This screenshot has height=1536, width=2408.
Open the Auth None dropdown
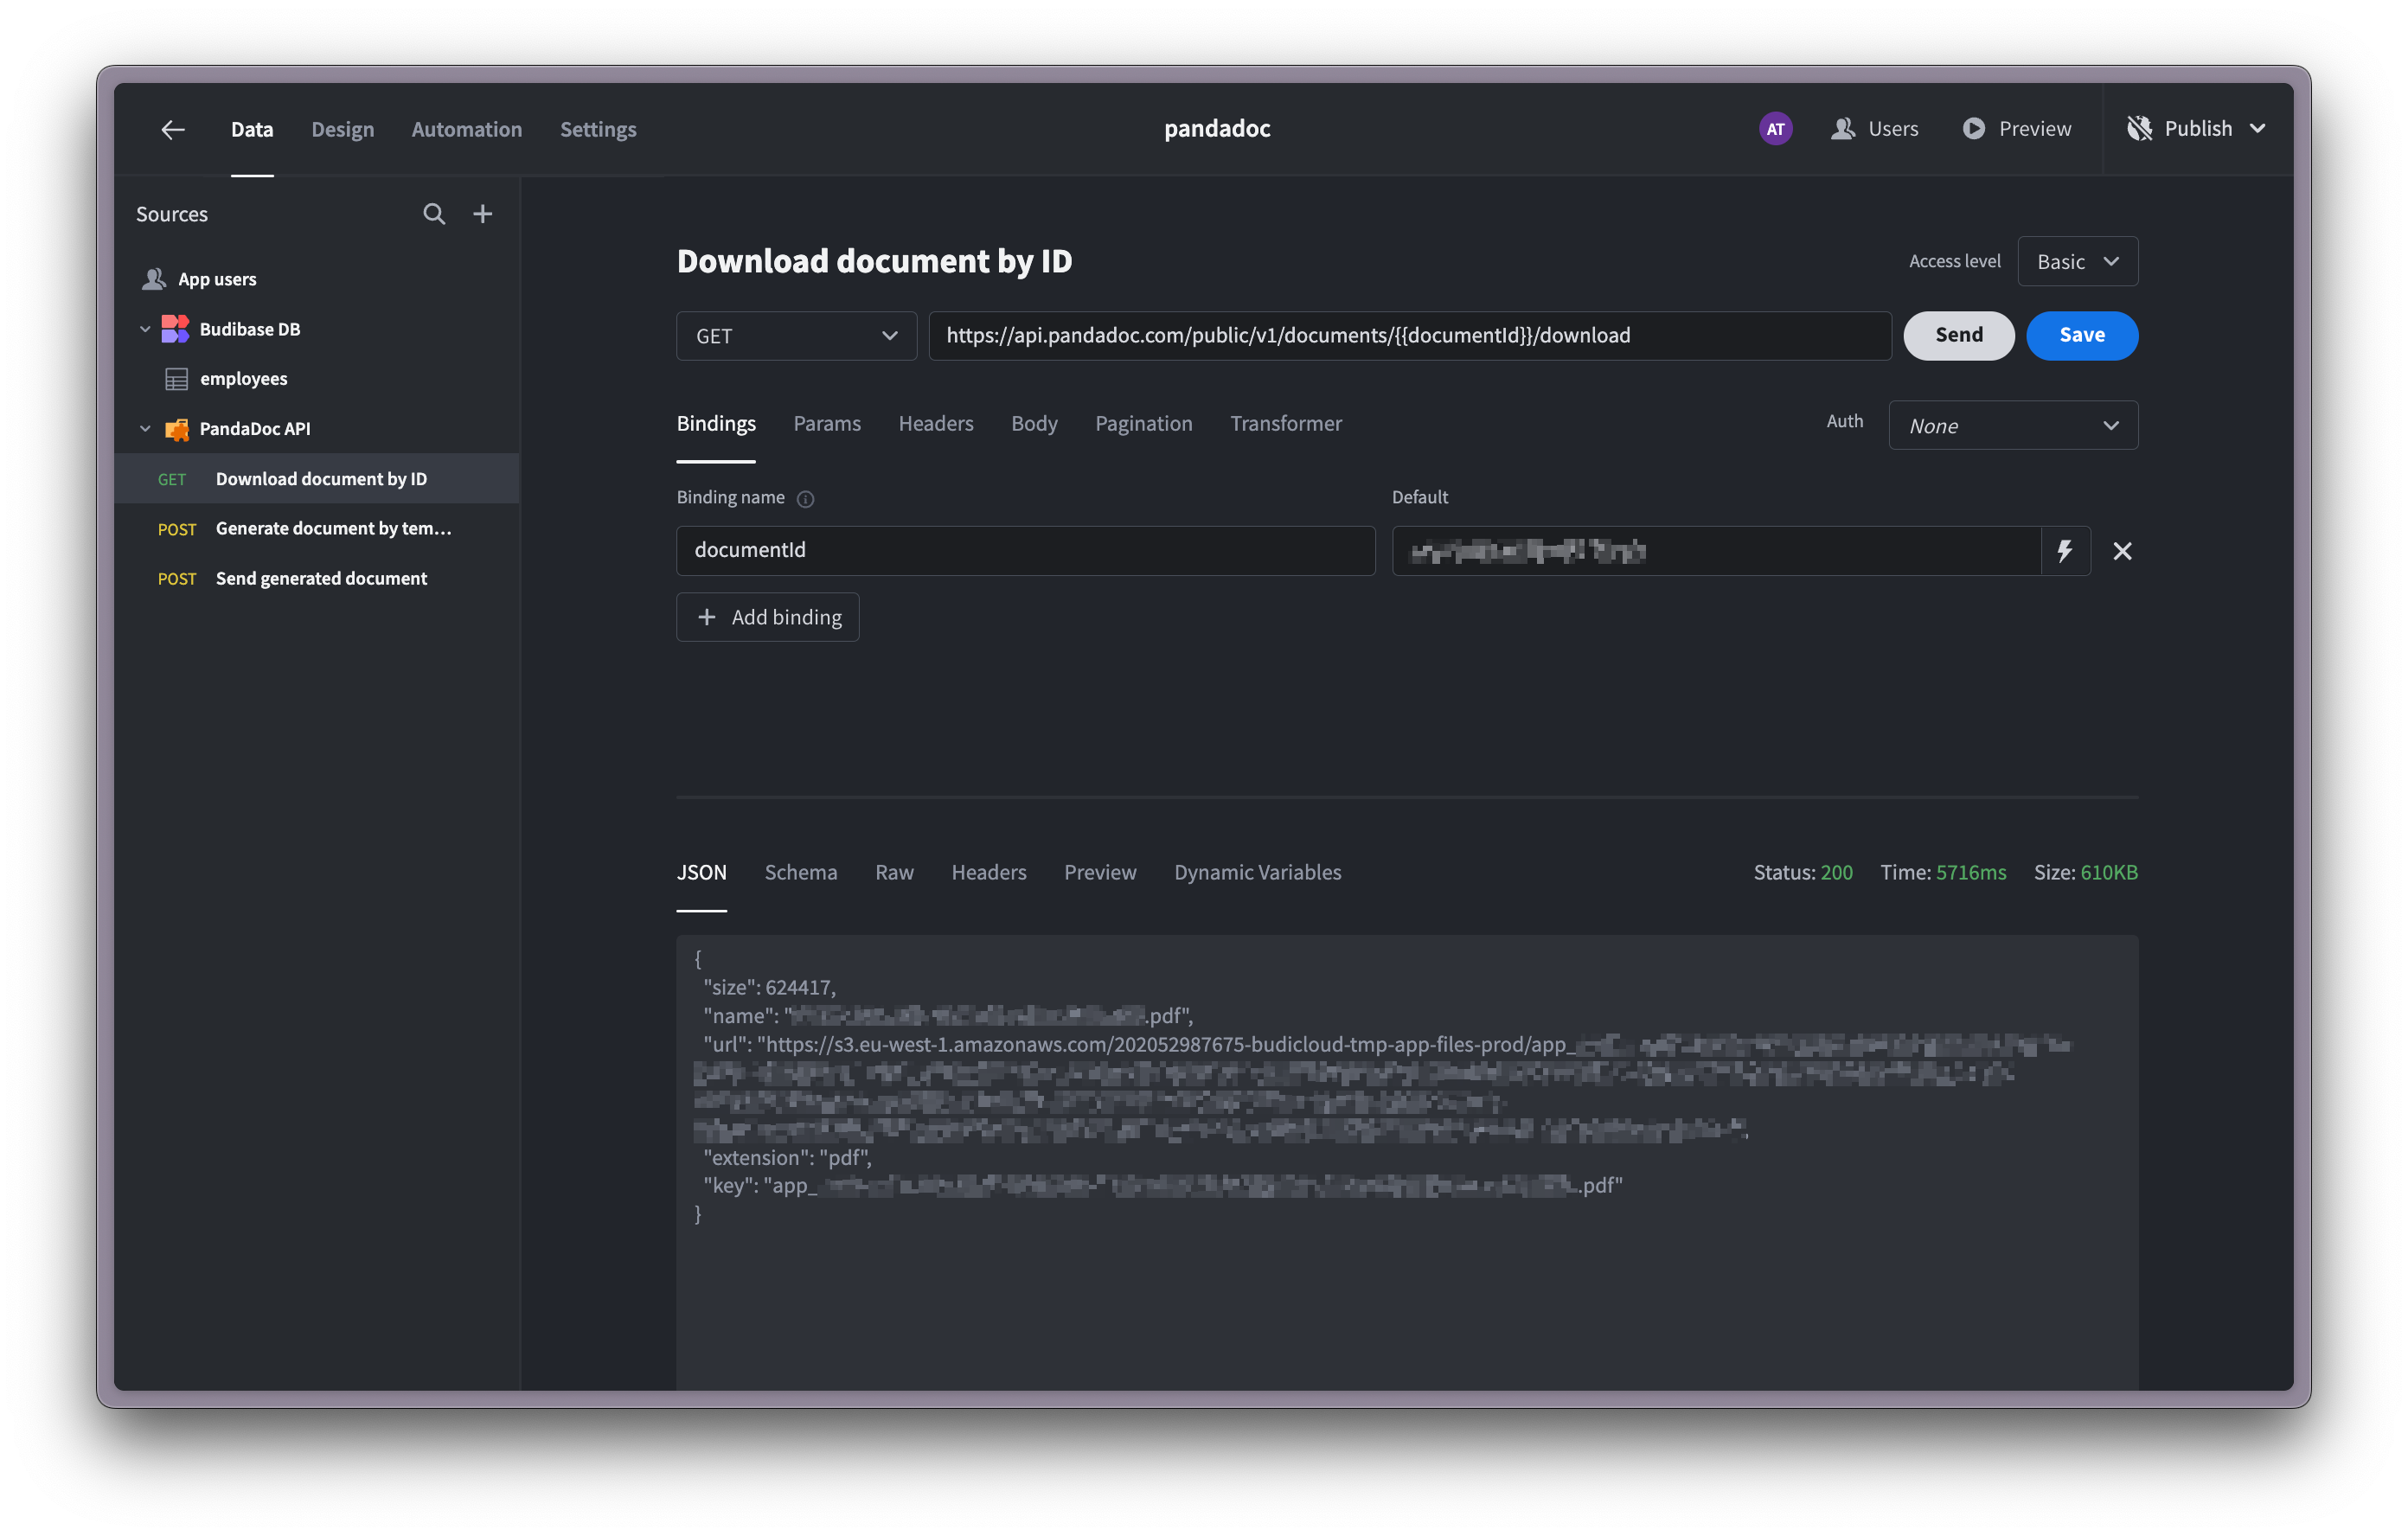pos(2012,426)
